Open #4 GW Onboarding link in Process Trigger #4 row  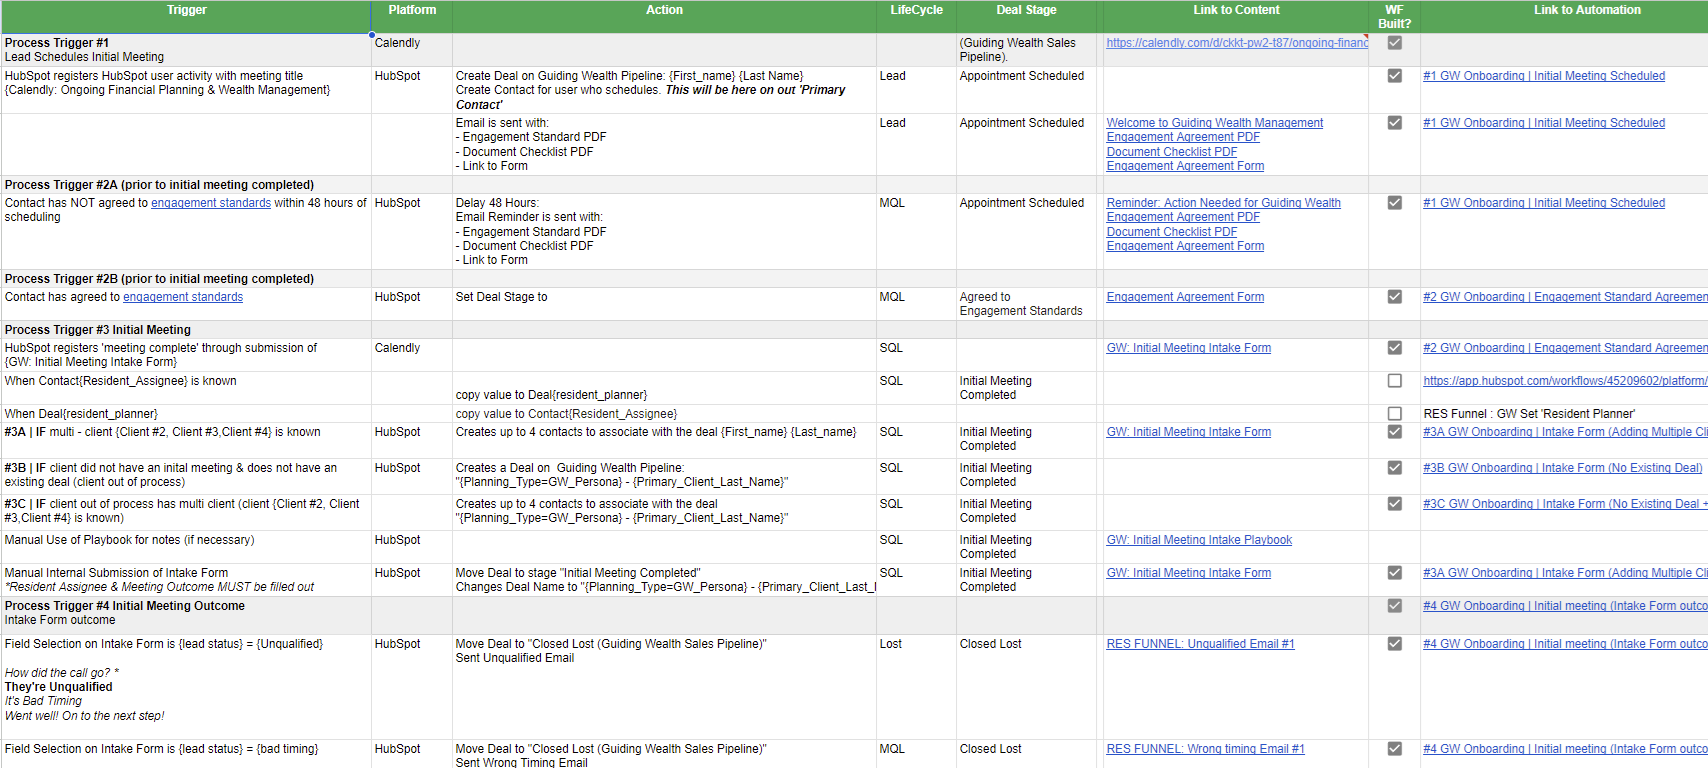pos(1565,606)
